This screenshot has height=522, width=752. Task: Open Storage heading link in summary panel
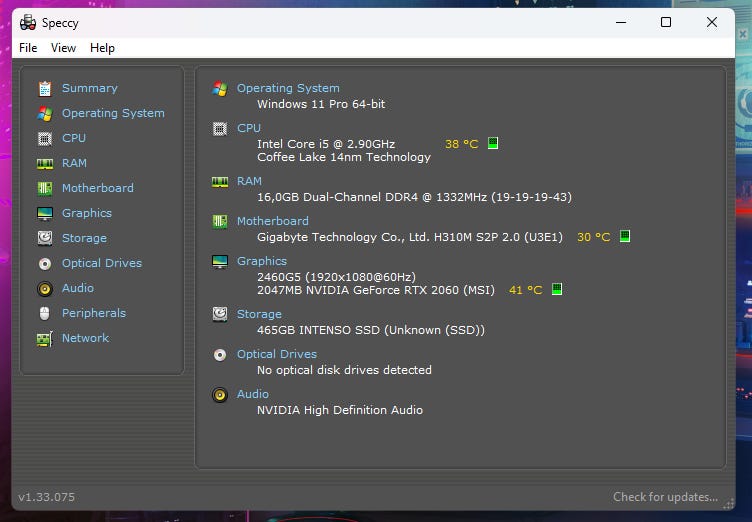[259, 314]
